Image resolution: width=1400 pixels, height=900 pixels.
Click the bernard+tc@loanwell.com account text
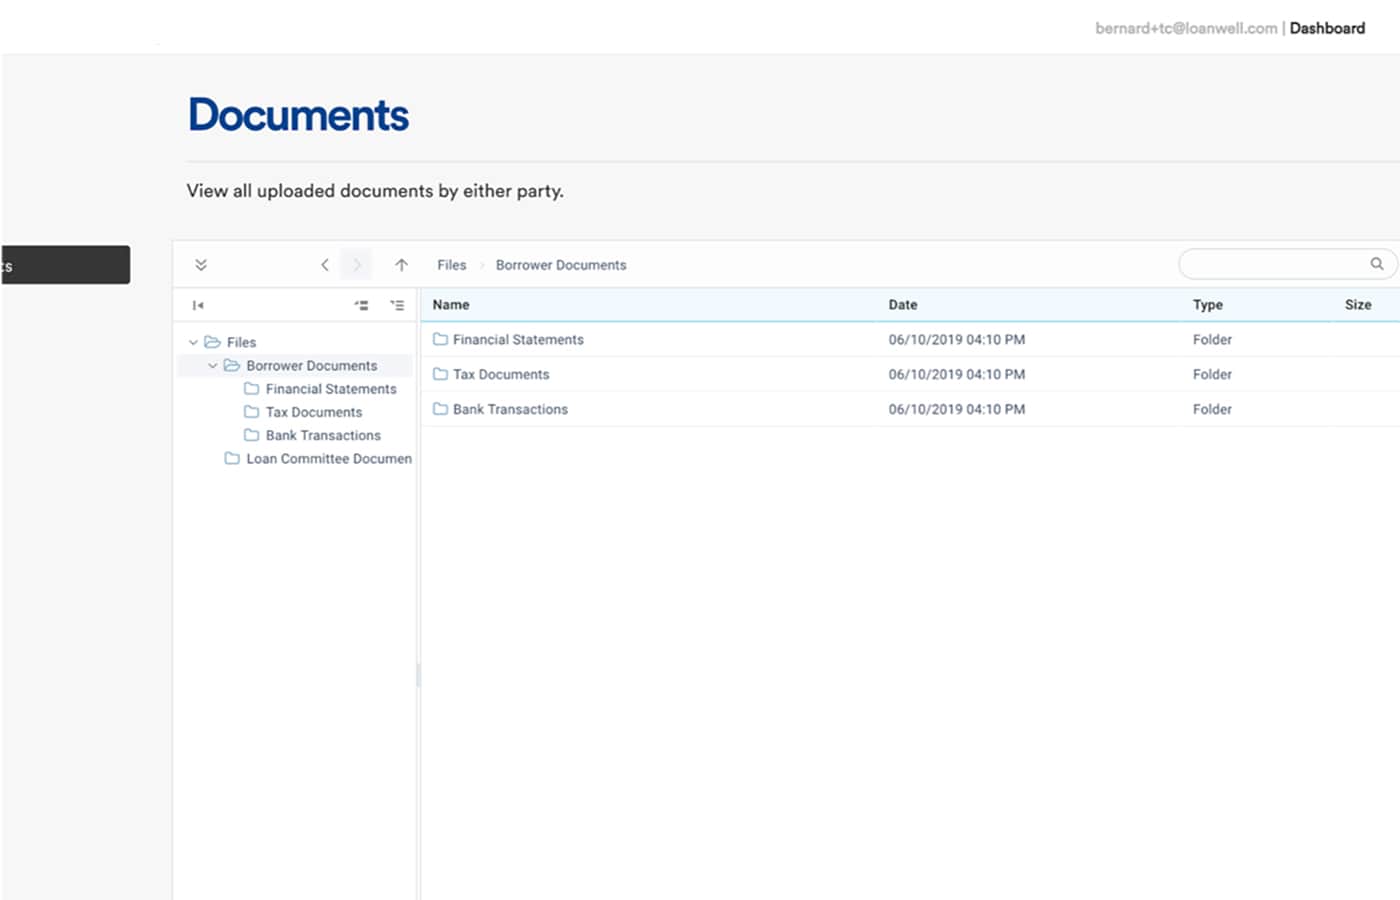pyautogui.click(x=1186, y=28)
